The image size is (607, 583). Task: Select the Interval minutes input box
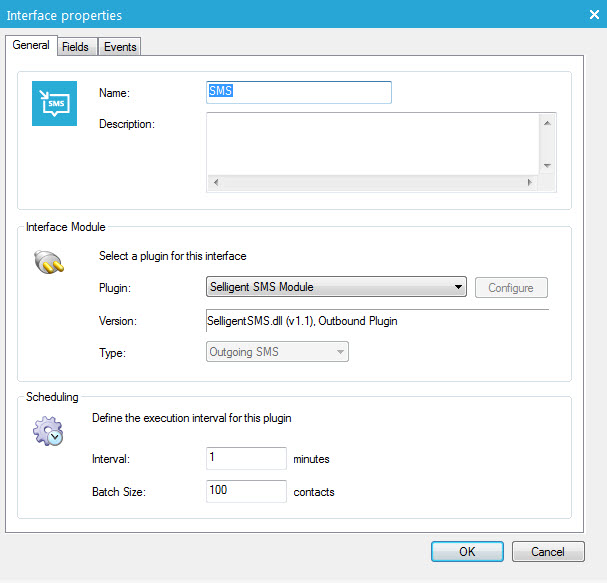(246, 458)
